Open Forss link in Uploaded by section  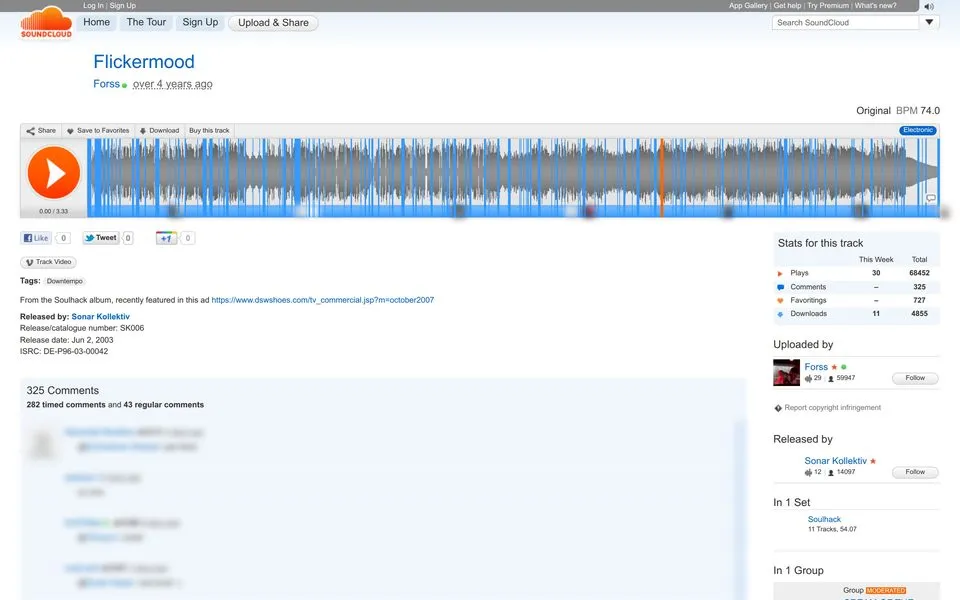pyautogui.click(x=816, y=367)
